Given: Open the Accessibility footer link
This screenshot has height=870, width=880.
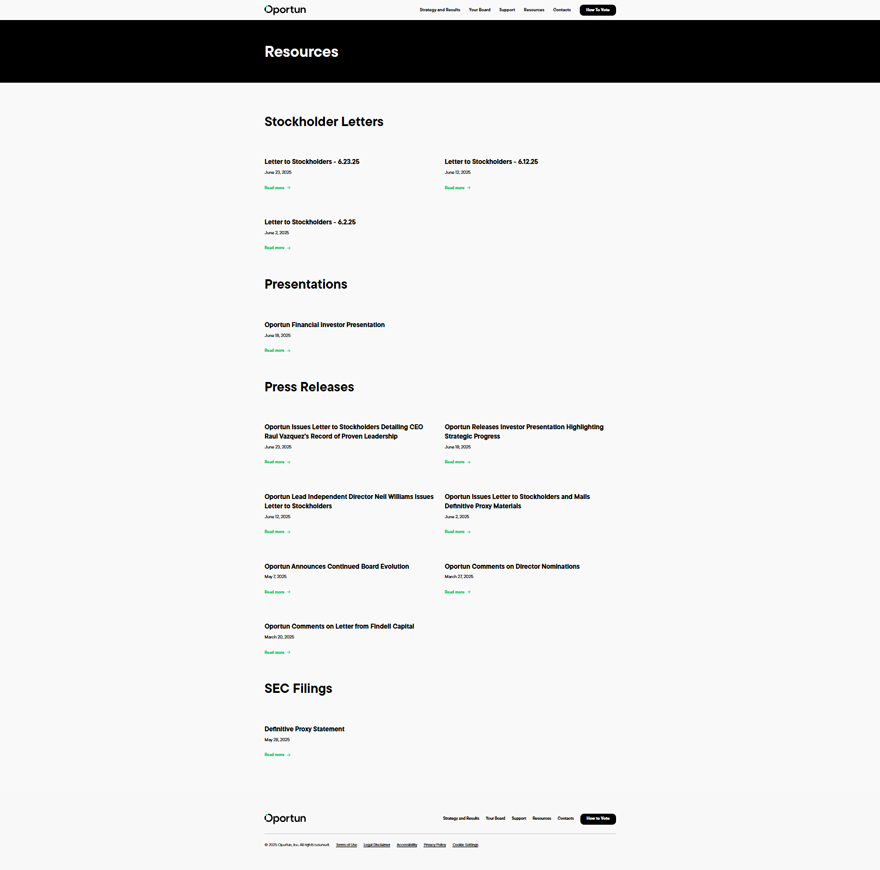Looking at the screenshot, I should click(407, 845).
